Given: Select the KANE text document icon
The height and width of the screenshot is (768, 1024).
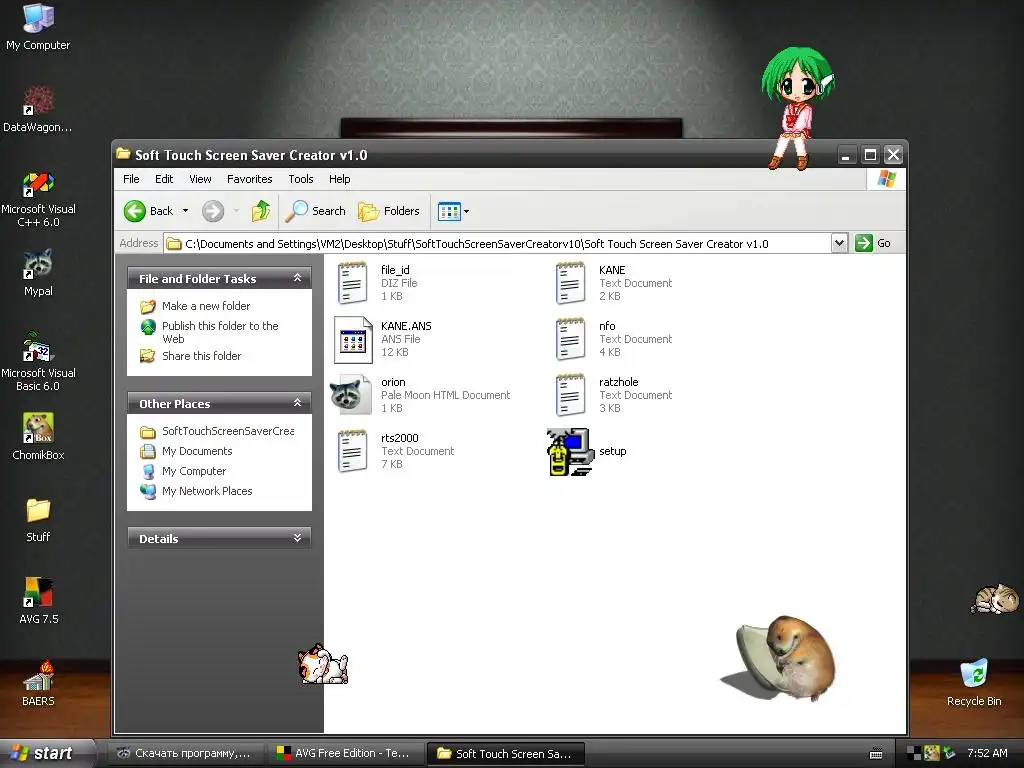Looking at the screenshot, I should click(570, 283).
